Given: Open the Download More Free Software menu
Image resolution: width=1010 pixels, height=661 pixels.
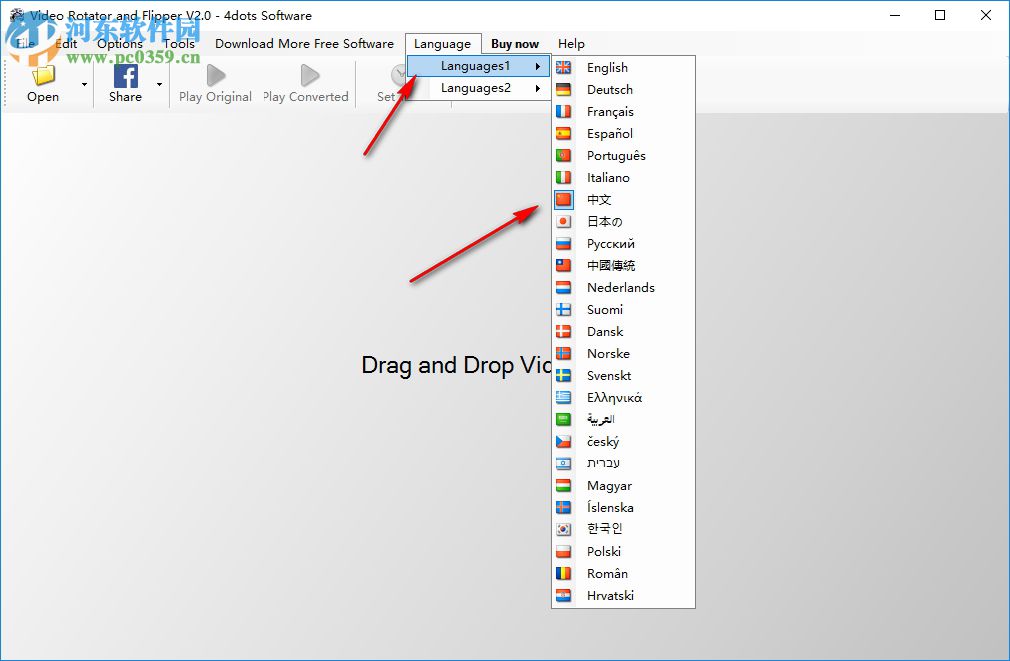Looking at the screenshot, I should pyautogui.click(x=304, y=44).
